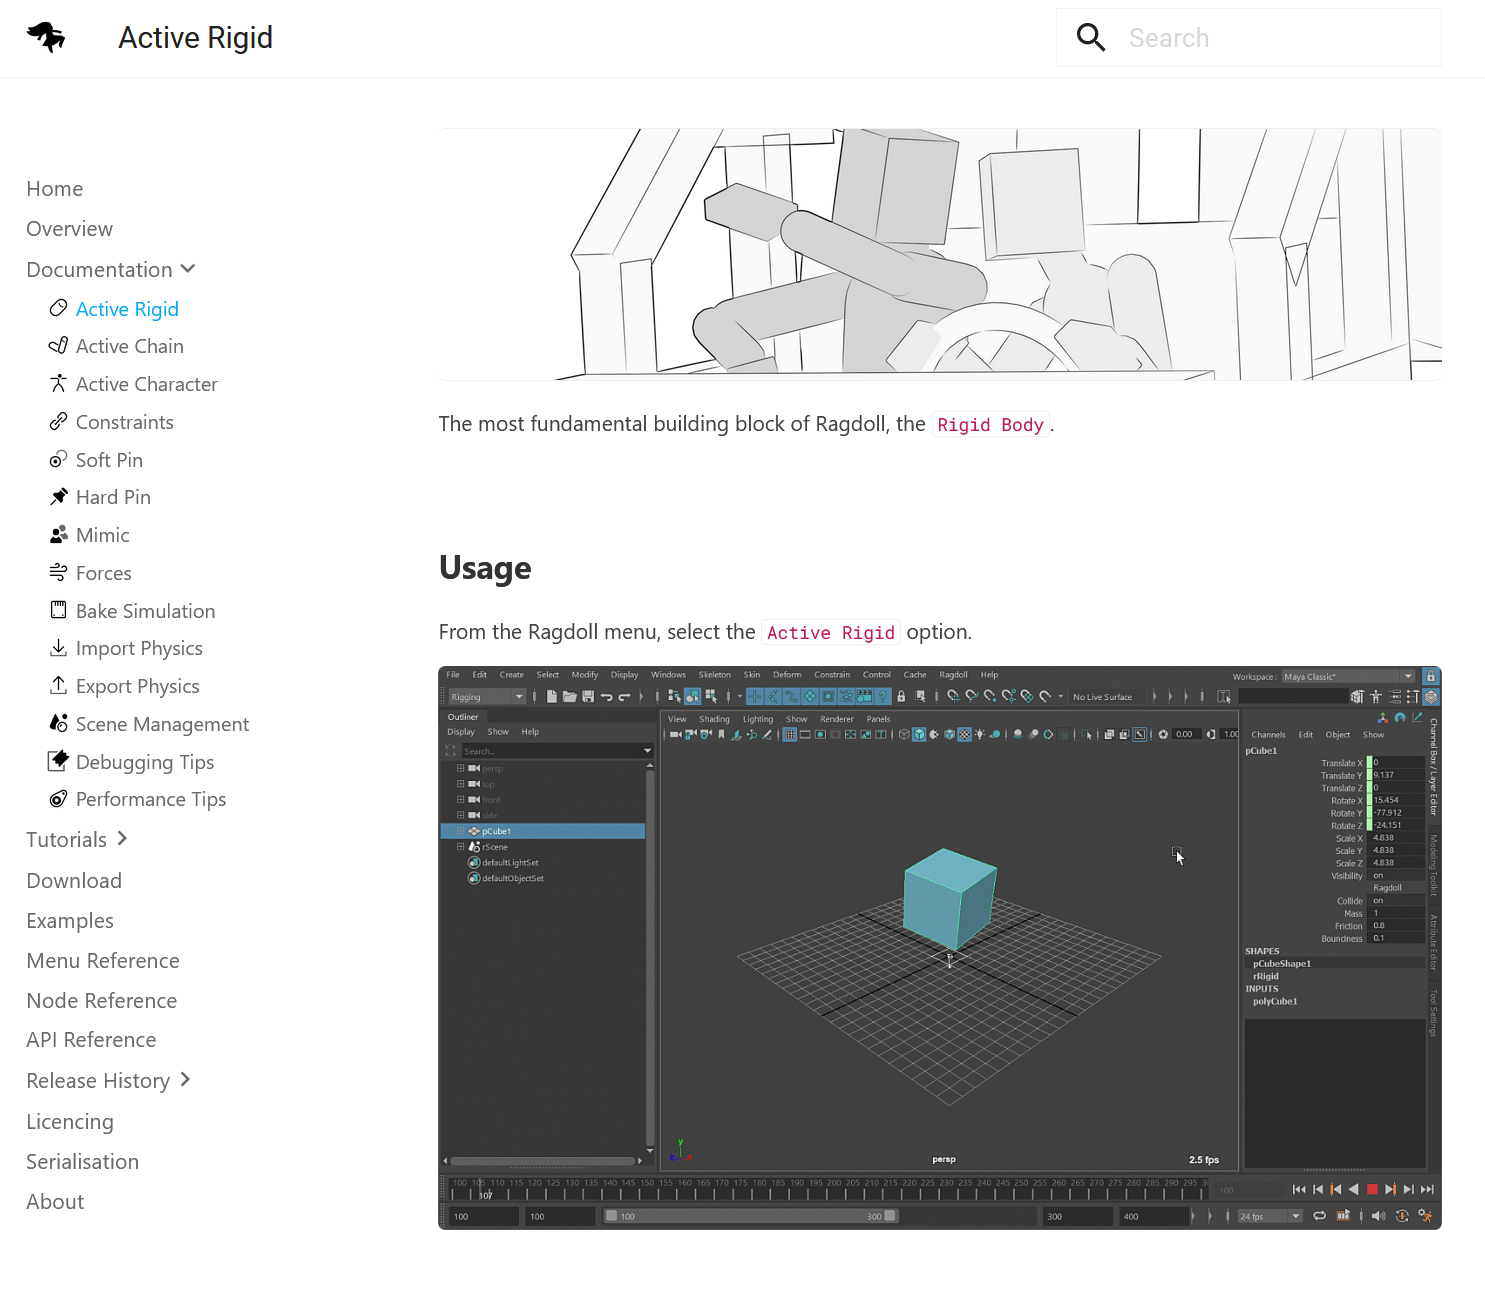
Task: Click the Soft Pin target icon
Action: [58, 460]
